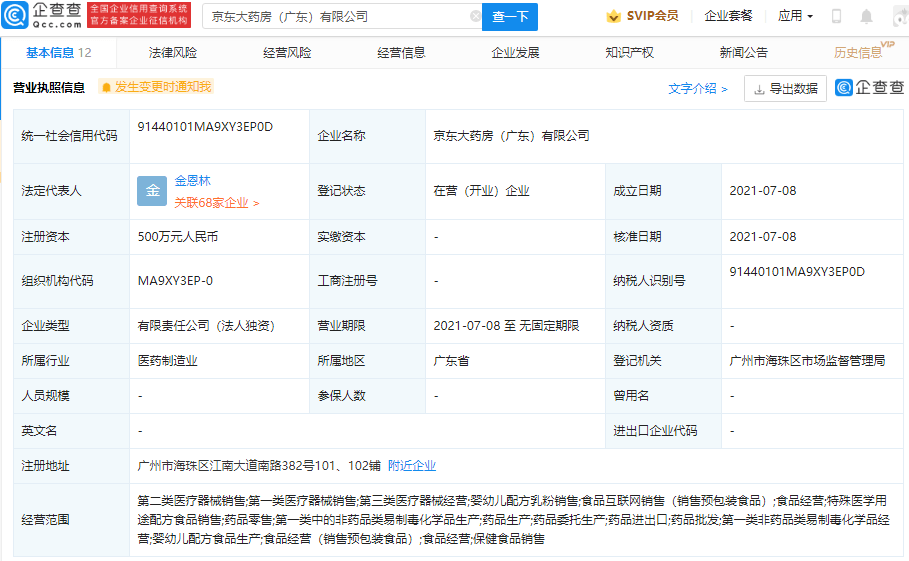
Task: Open the 历史信息 VIP tab
Action: pos(859,53)
